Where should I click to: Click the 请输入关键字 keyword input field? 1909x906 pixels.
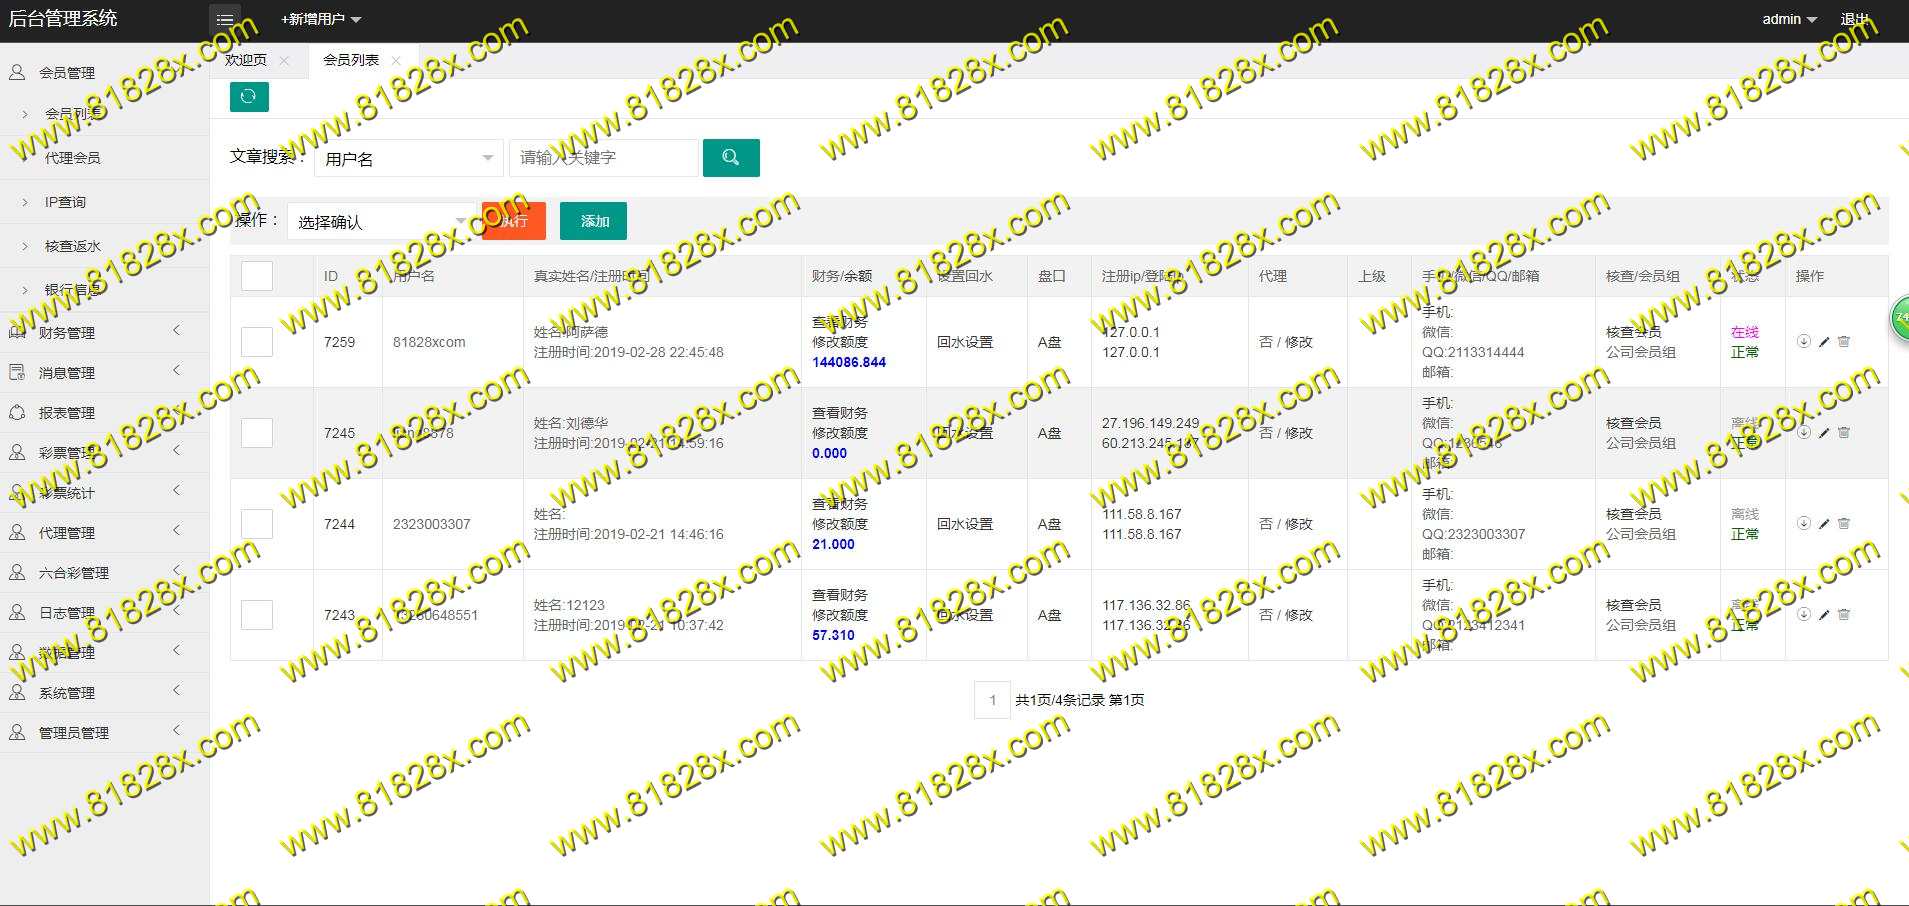click(603, 158)
